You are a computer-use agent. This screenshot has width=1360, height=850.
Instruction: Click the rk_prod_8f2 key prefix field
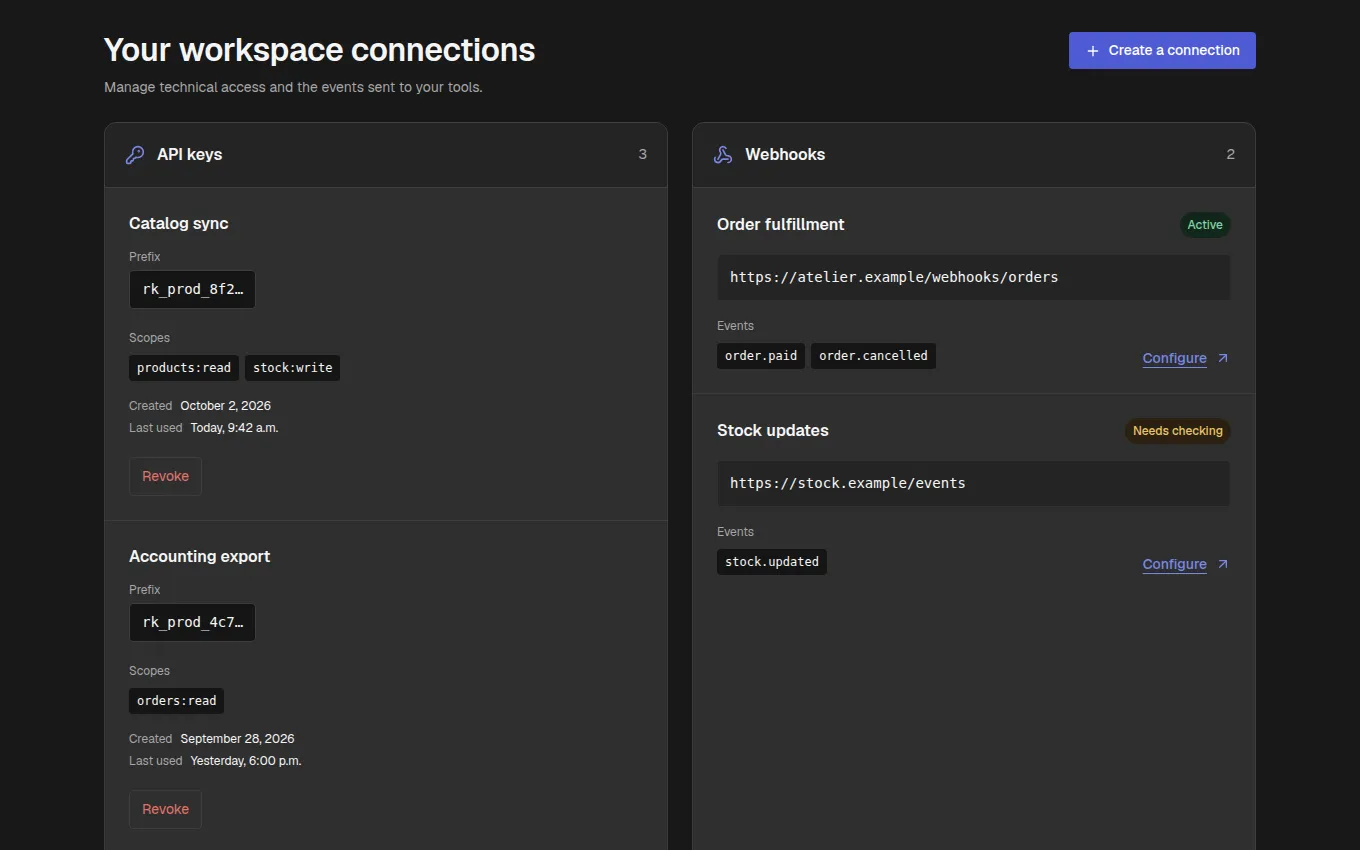coord(192,289)
